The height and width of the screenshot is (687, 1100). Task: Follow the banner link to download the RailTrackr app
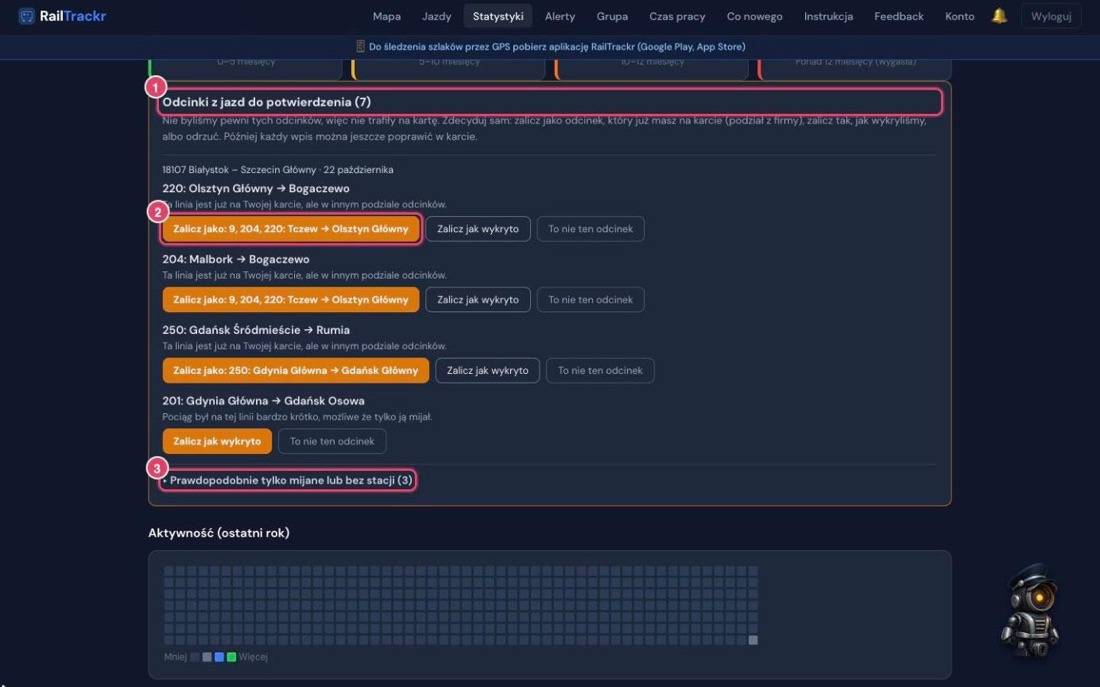click(x=557, y=46)
